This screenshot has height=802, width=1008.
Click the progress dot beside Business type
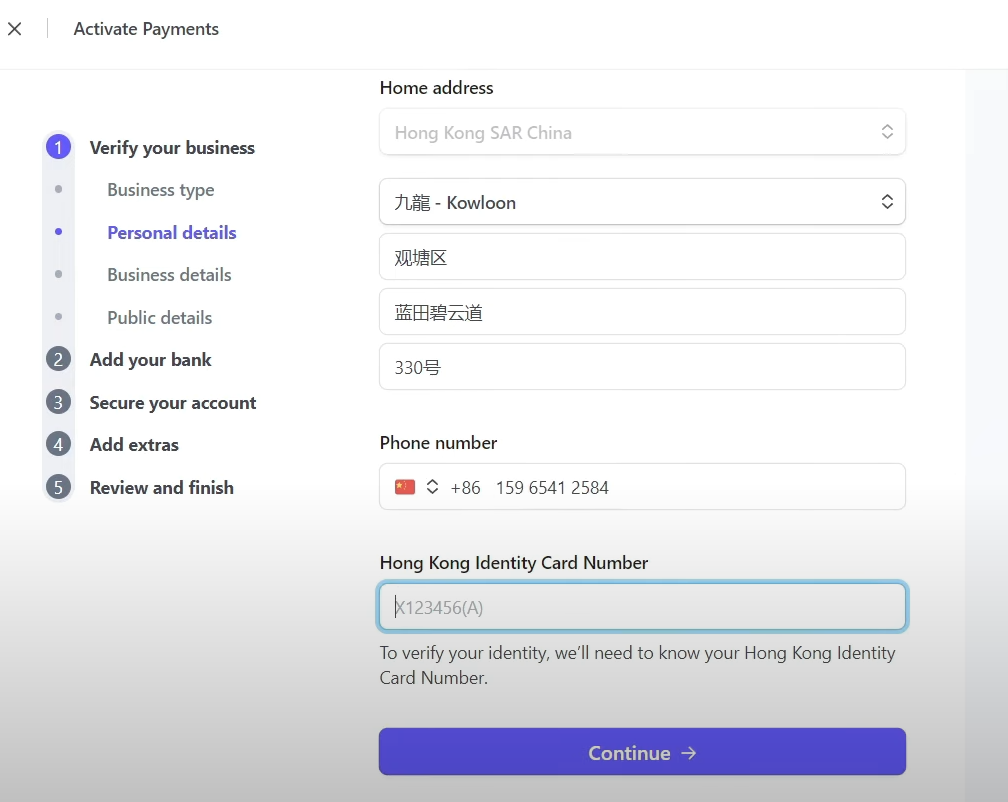tap(58, 190)
